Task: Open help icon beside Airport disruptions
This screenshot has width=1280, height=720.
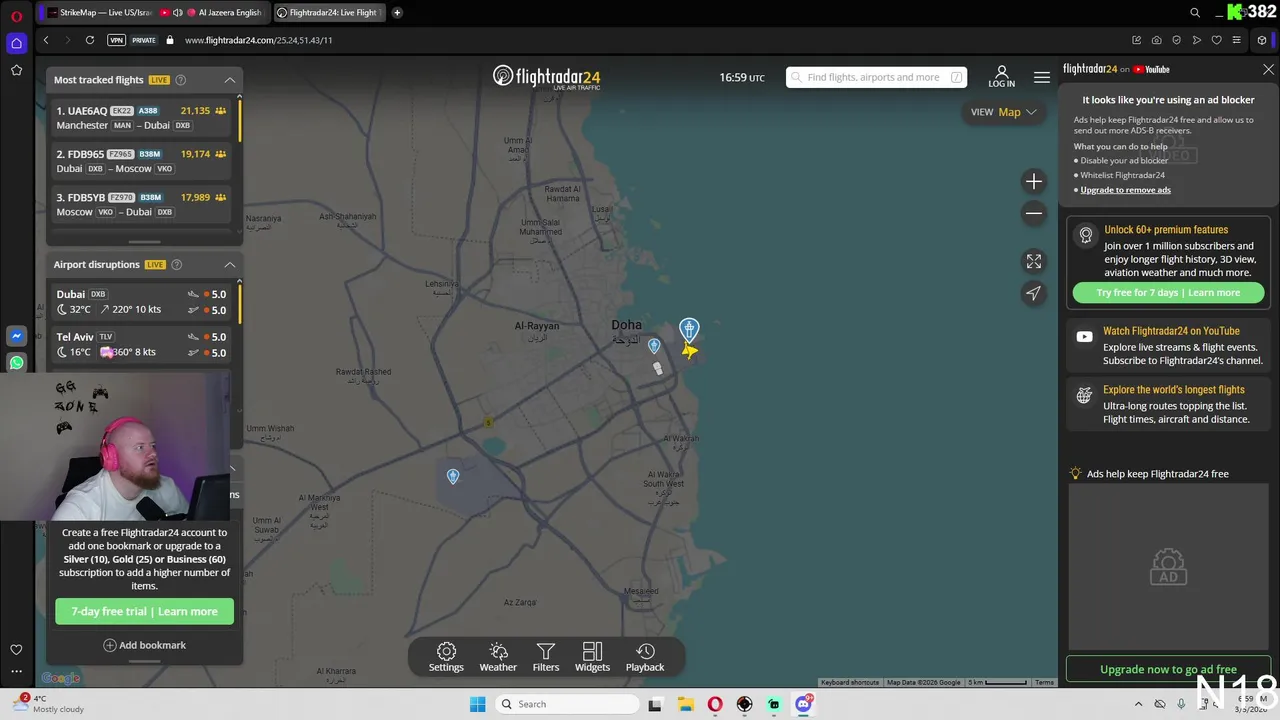Action: click(x=177, y=264)
